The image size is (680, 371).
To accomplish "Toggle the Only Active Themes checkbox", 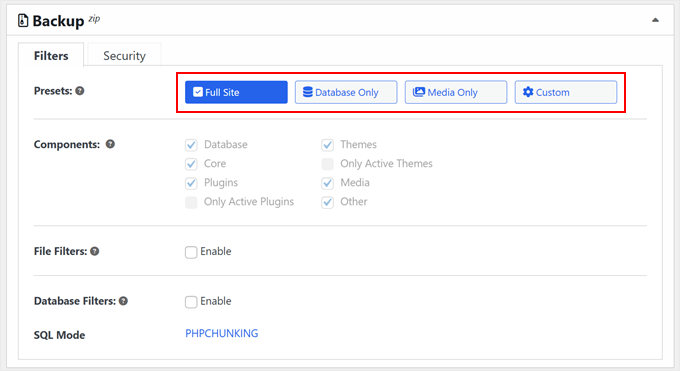I will click(x=327, y=164).
